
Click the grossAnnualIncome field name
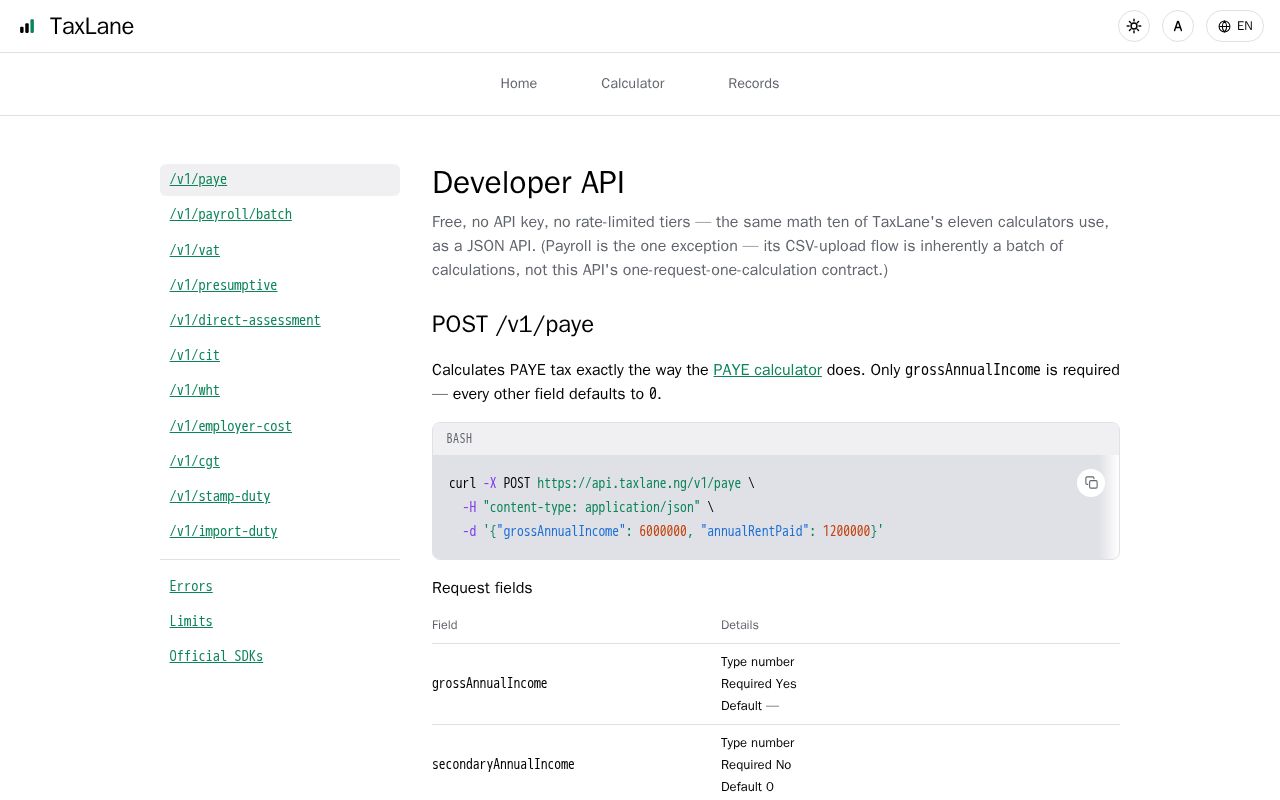tap(490, 684)
